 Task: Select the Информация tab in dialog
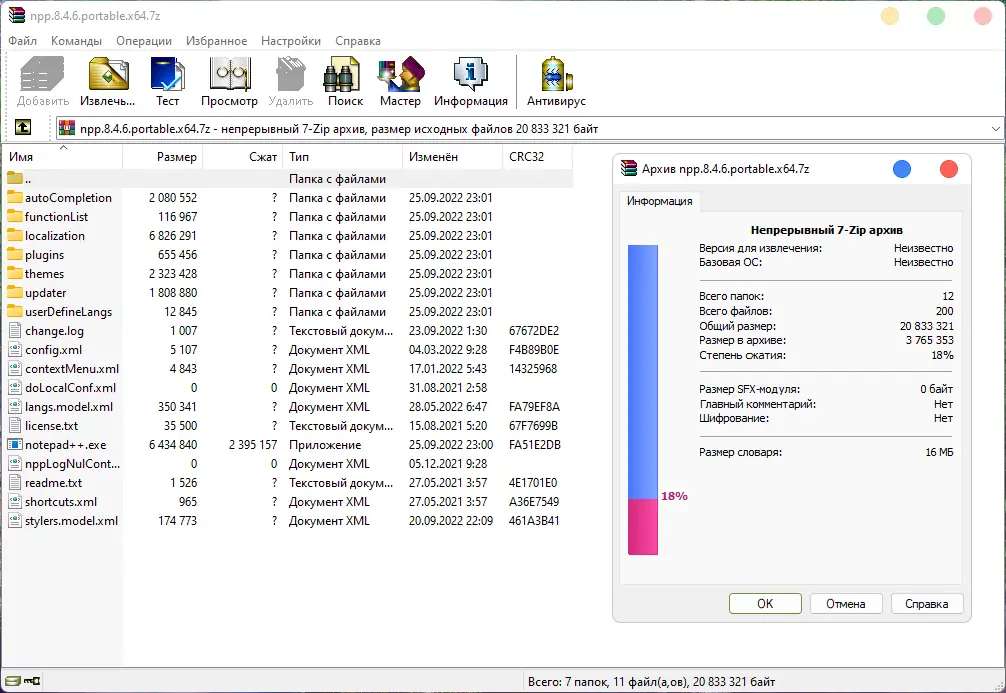(x=660, y=201)
